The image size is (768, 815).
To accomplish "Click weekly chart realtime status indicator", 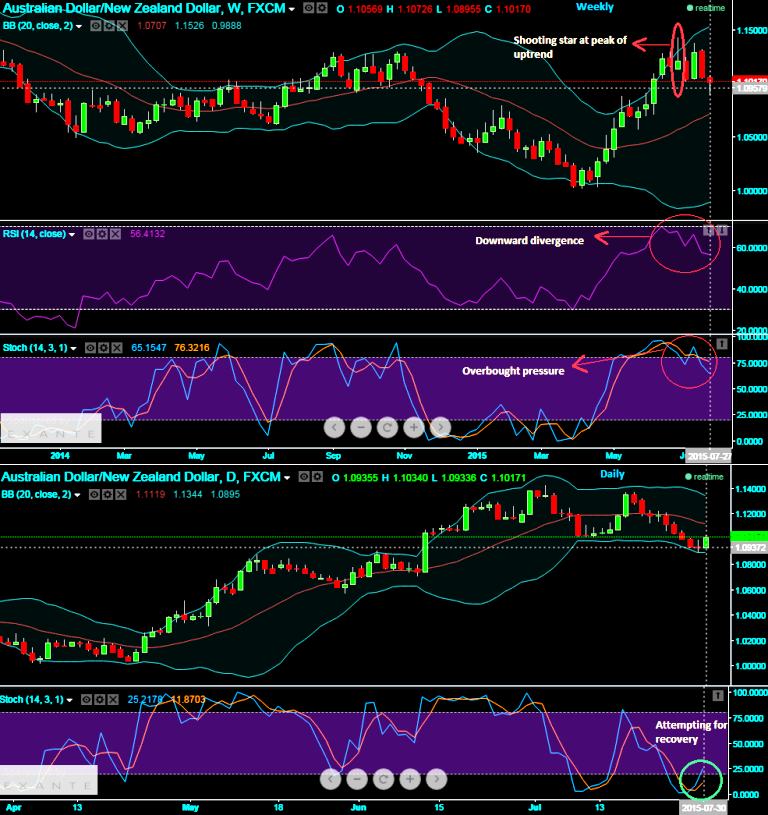I will click(x=706, y=8).
